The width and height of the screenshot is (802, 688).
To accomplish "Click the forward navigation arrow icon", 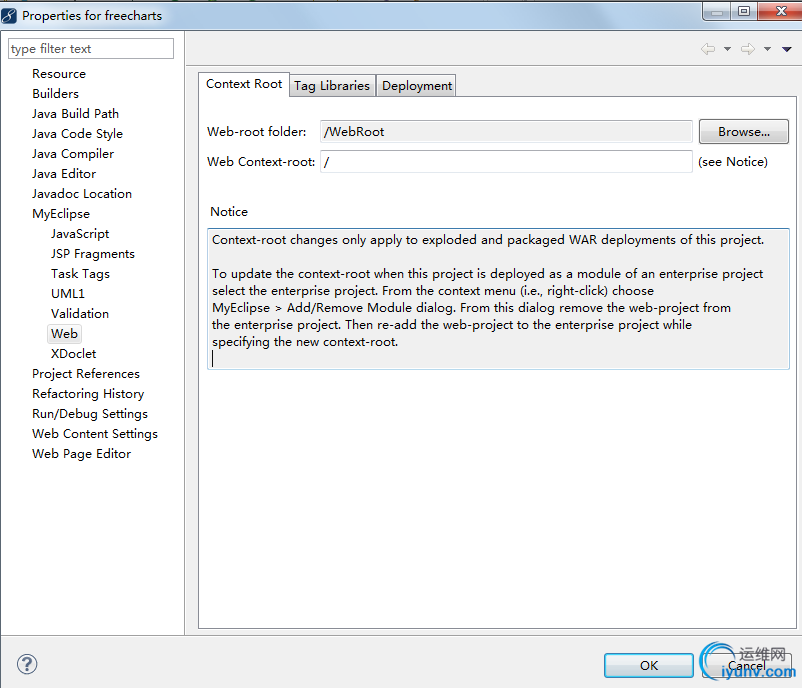I will [748, 49].
